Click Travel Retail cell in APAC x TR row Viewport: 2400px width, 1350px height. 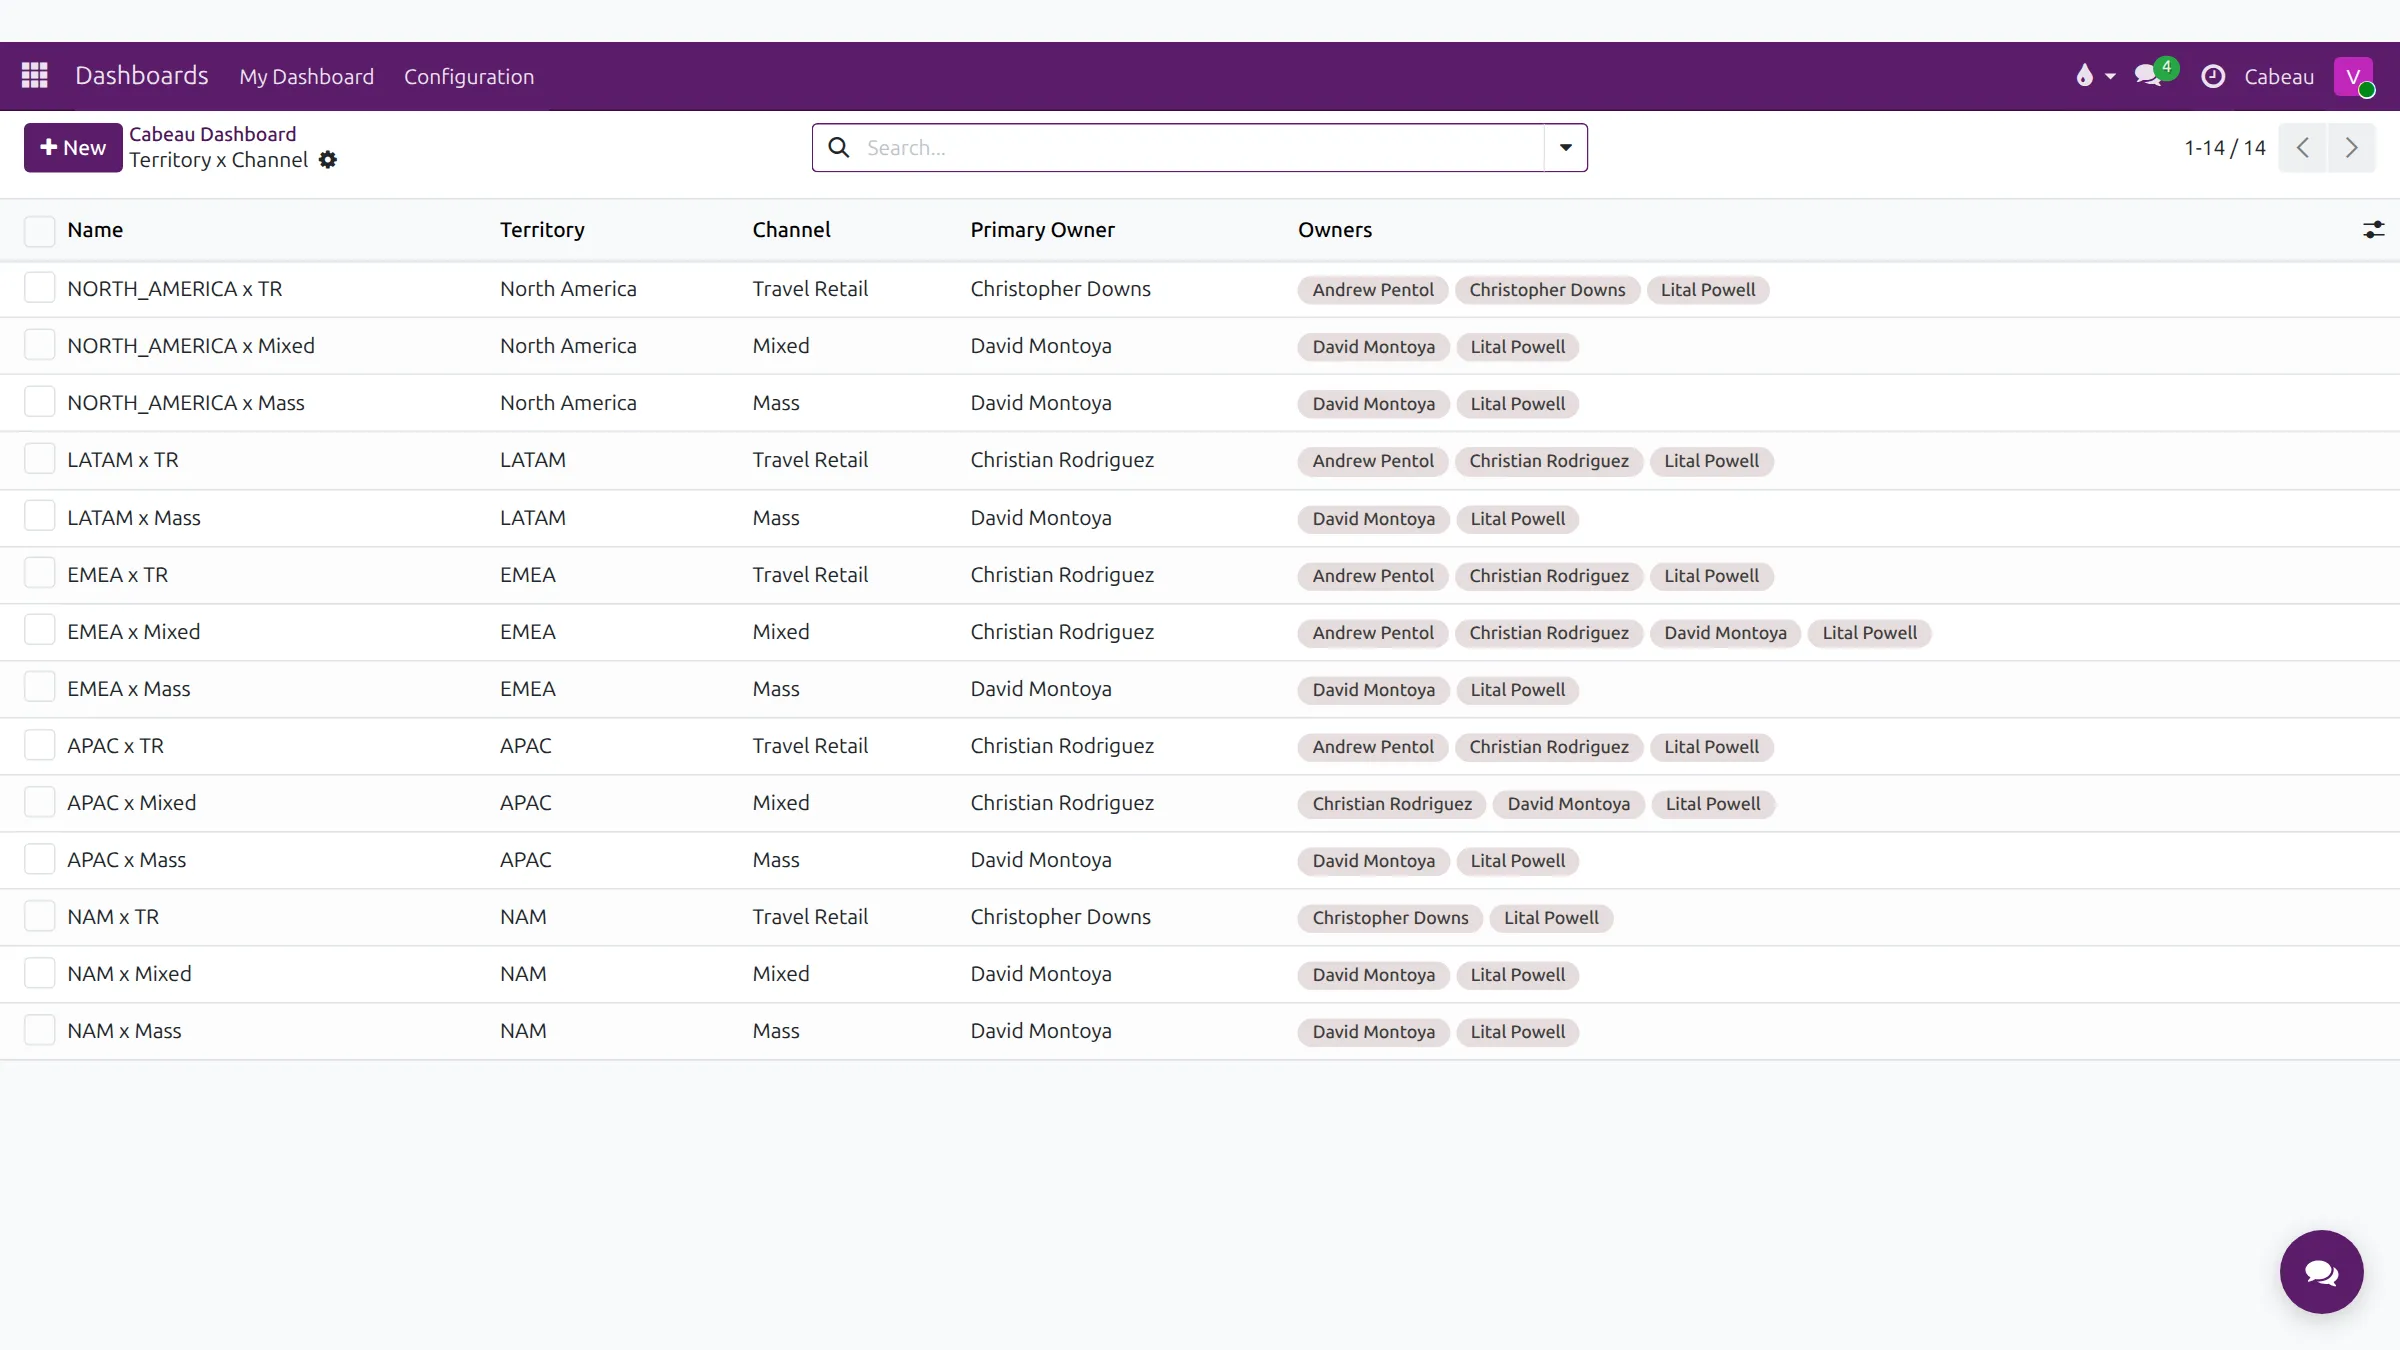(810, 746)
